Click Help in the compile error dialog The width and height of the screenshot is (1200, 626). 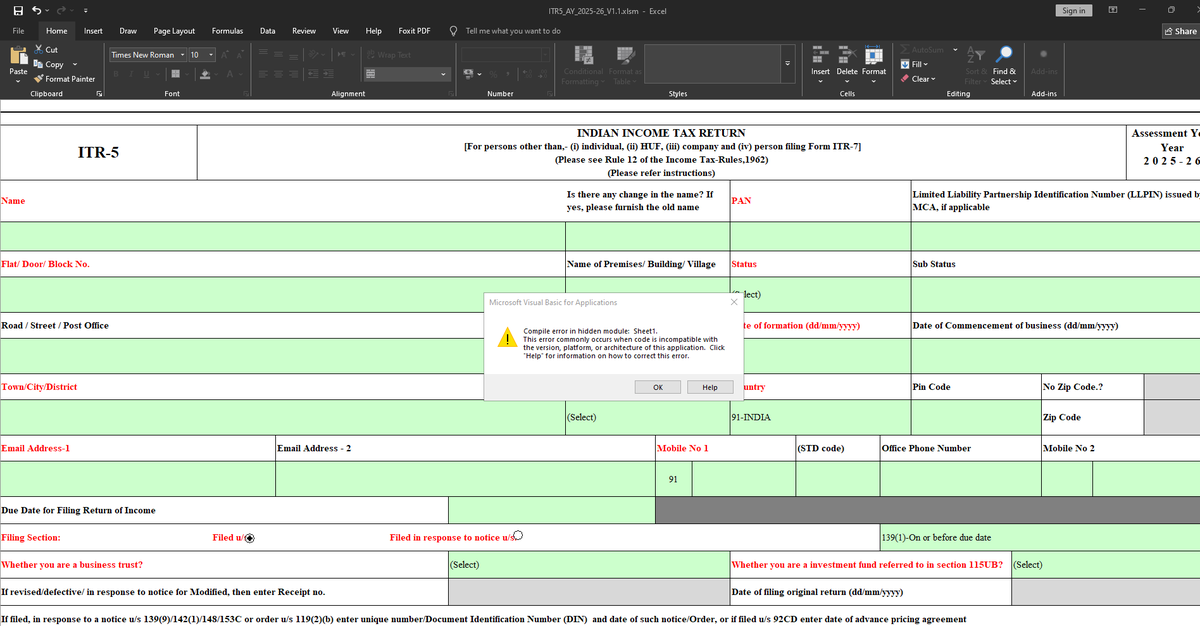[710, 387]
